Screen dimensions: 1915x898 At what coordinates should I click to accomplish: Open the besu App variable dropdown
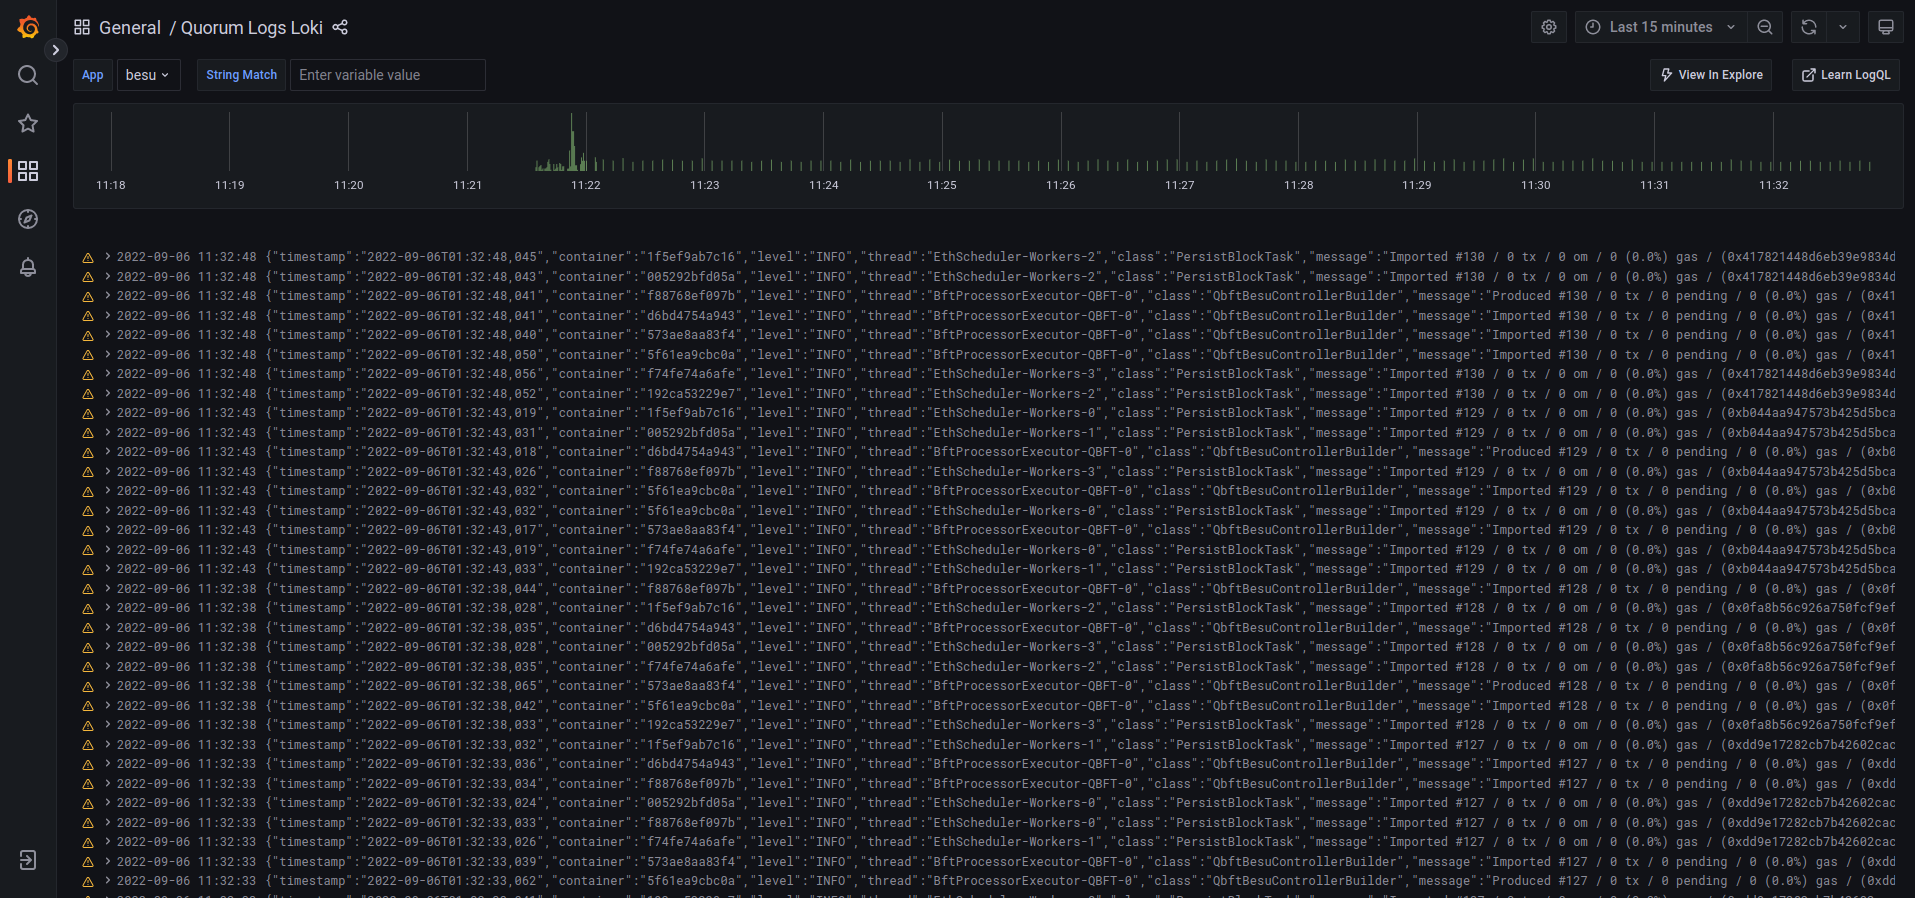click(x=148, y=75)
